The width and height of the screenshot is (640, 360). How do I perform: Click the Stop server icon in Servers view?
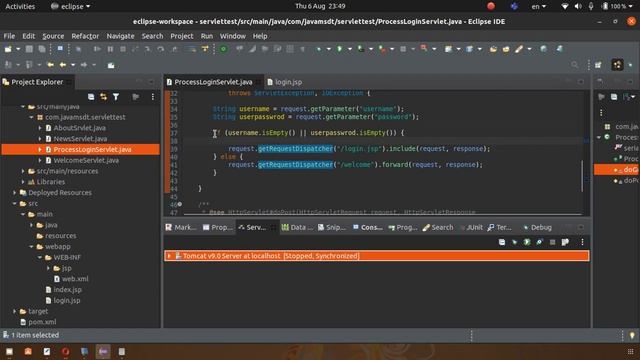(x=552, y=242)
